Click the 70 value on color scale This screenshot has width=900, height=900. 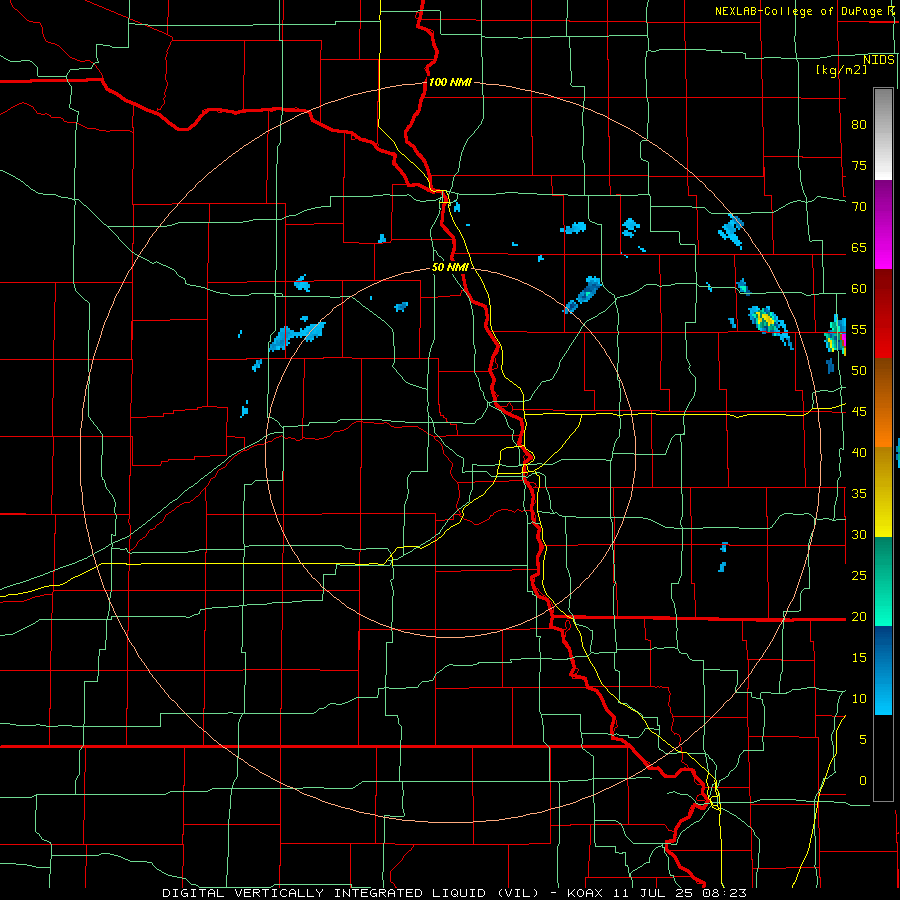click(x=859, y=207)
